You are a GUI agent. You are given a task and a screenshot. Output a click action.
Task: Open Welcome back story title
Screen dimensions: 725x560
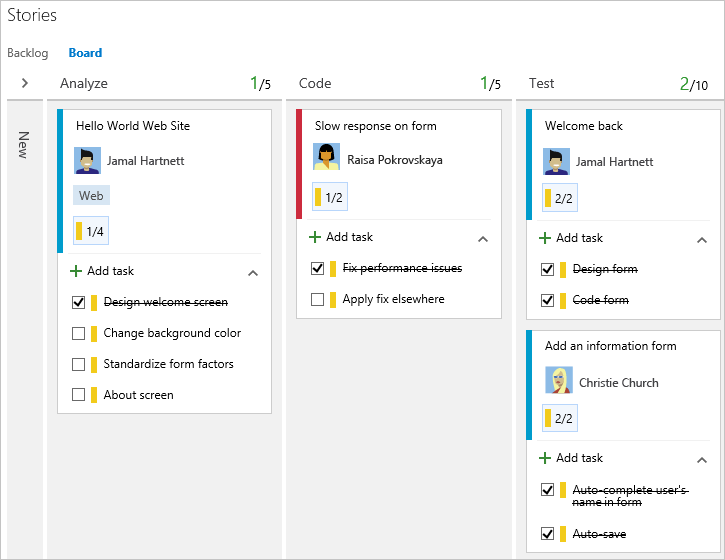click(584, 126)
